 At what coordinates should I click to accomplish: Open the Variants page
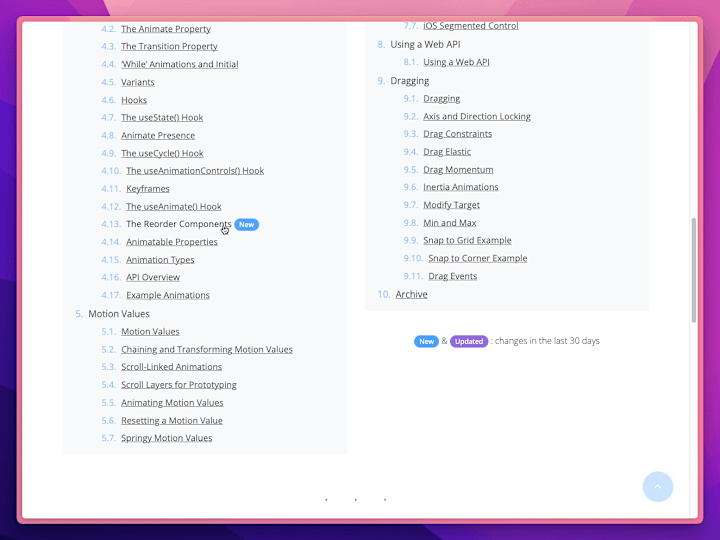[x=138, y=82]
